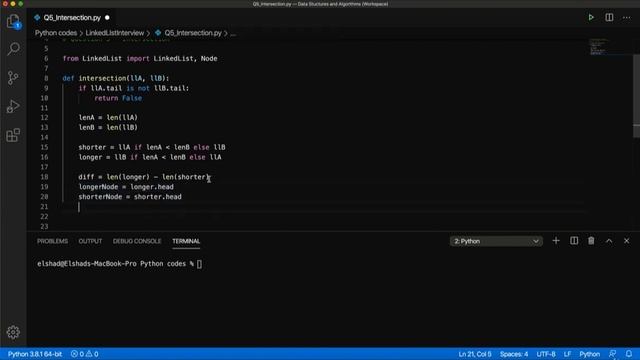Click line number 8 in gutter
This screenshot has height=360, width=640.
46,78
